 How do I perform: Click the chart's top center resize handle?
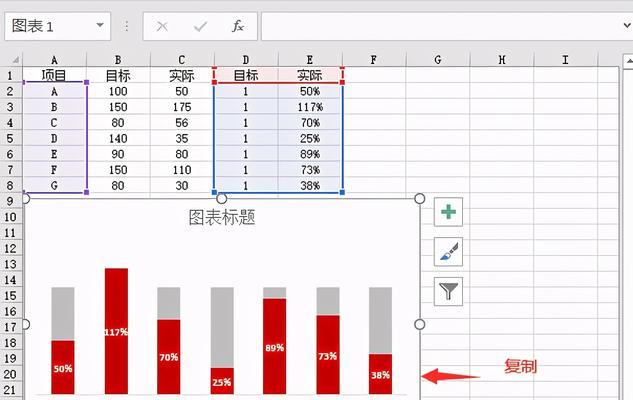coord(222,199)
